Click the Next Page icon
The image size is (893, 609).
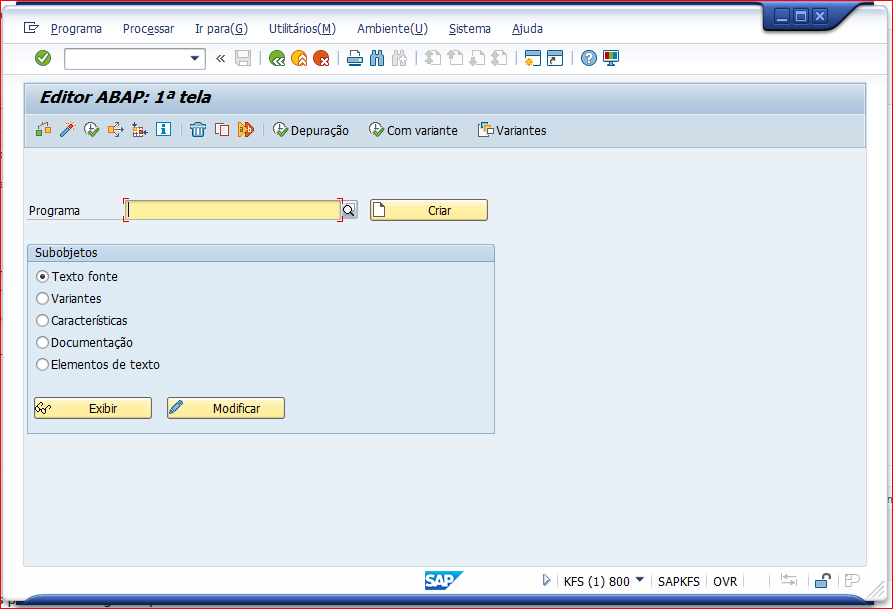point(477,58)
